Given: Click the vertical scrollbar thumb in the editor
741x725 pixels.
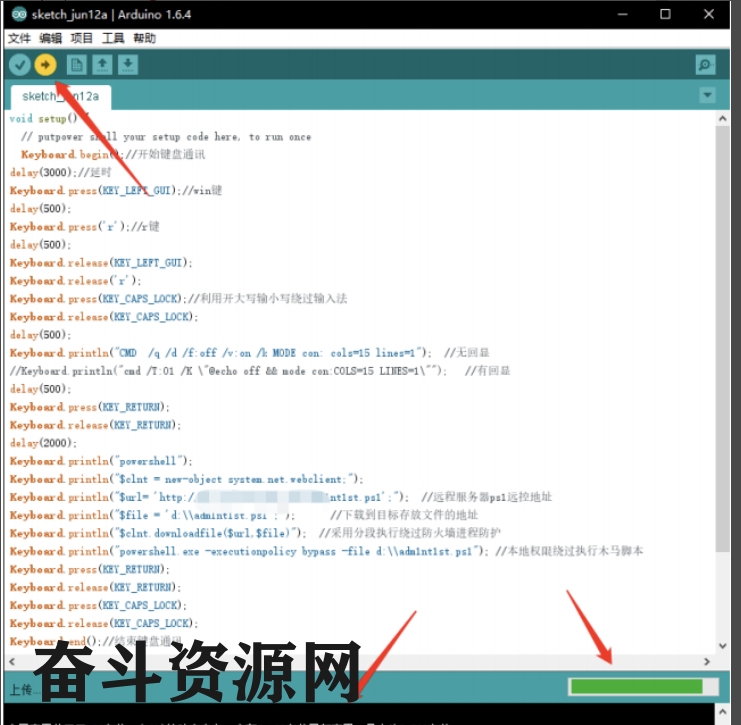Looking at the screenshot, I should click(x=722, y=338).
